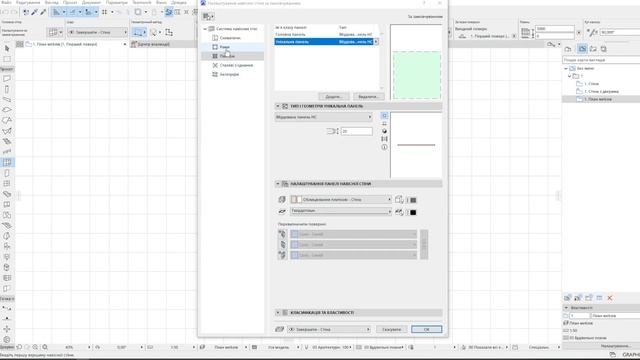This screenshot has height=360, width=640.
Task: Click the gray color swatch on the building material row
Action: click(x=413, y=200)
